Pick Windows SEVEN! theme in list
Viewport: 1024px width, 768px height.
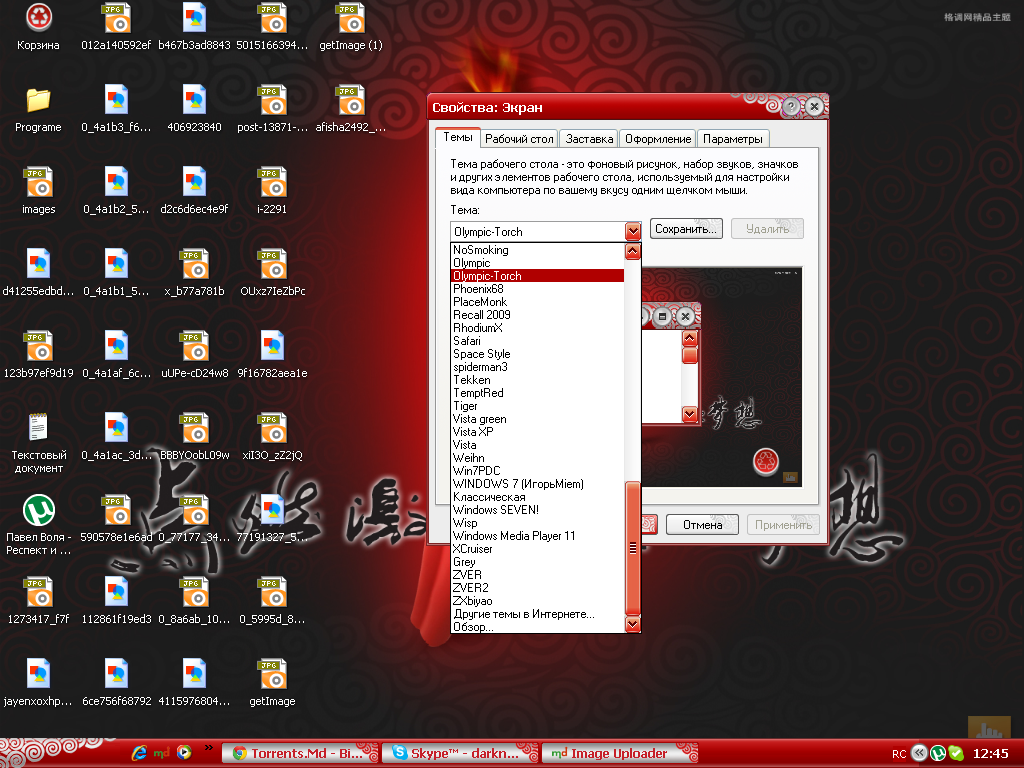coord(495,510)
